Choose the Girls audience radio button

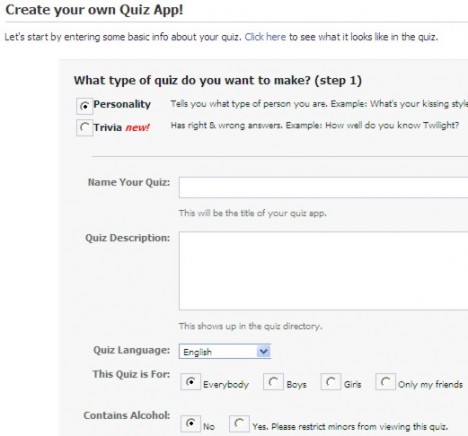(331, 382)
